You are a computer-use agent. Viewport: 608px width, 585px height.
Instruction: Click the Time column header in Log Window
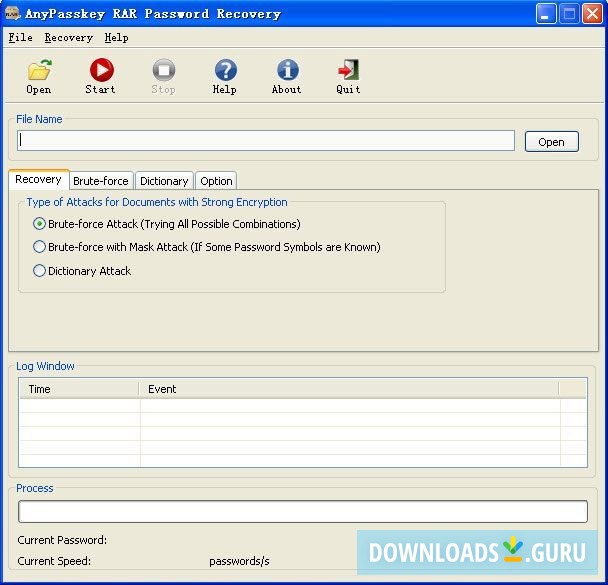pos(79,389)
